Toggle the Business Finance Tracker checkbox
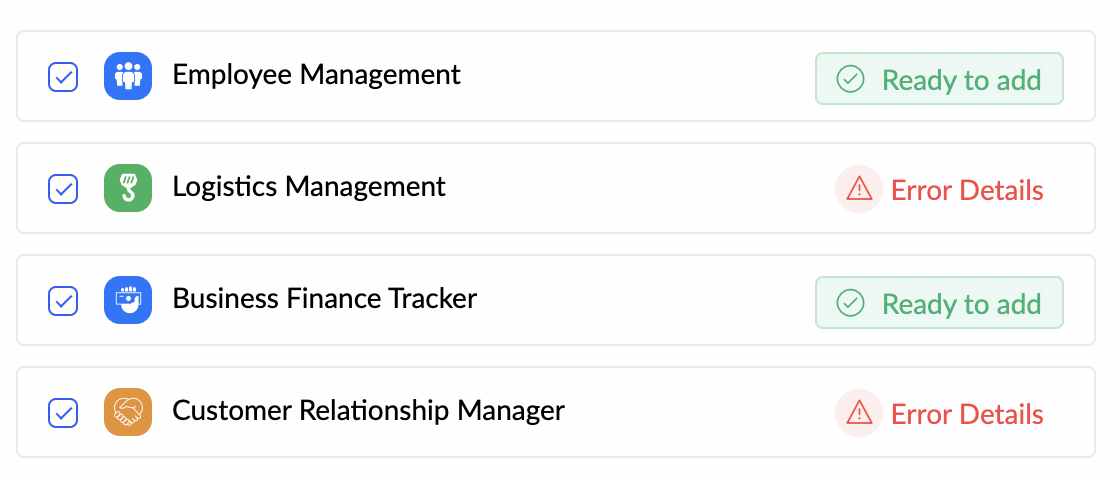This screenshot has height=478, width=1116. 63,301
